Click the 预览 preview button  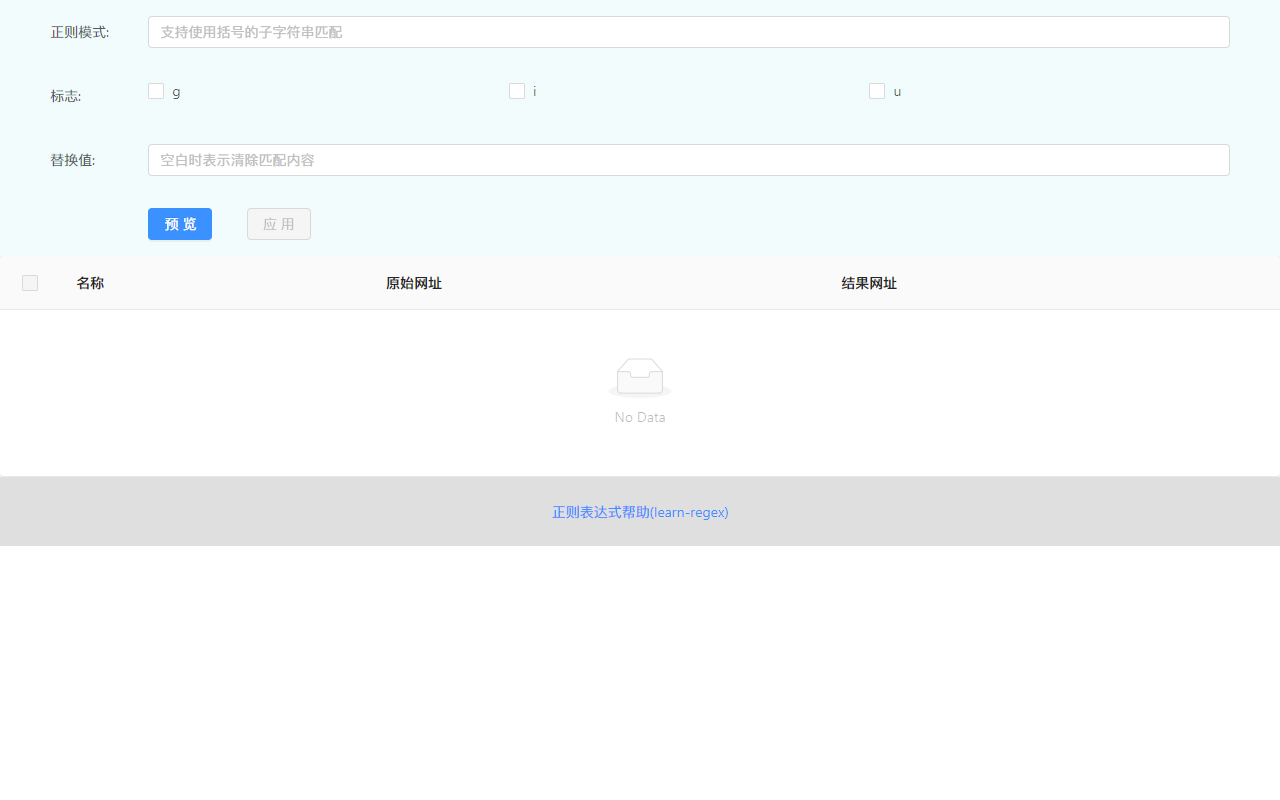pos(179,224)
